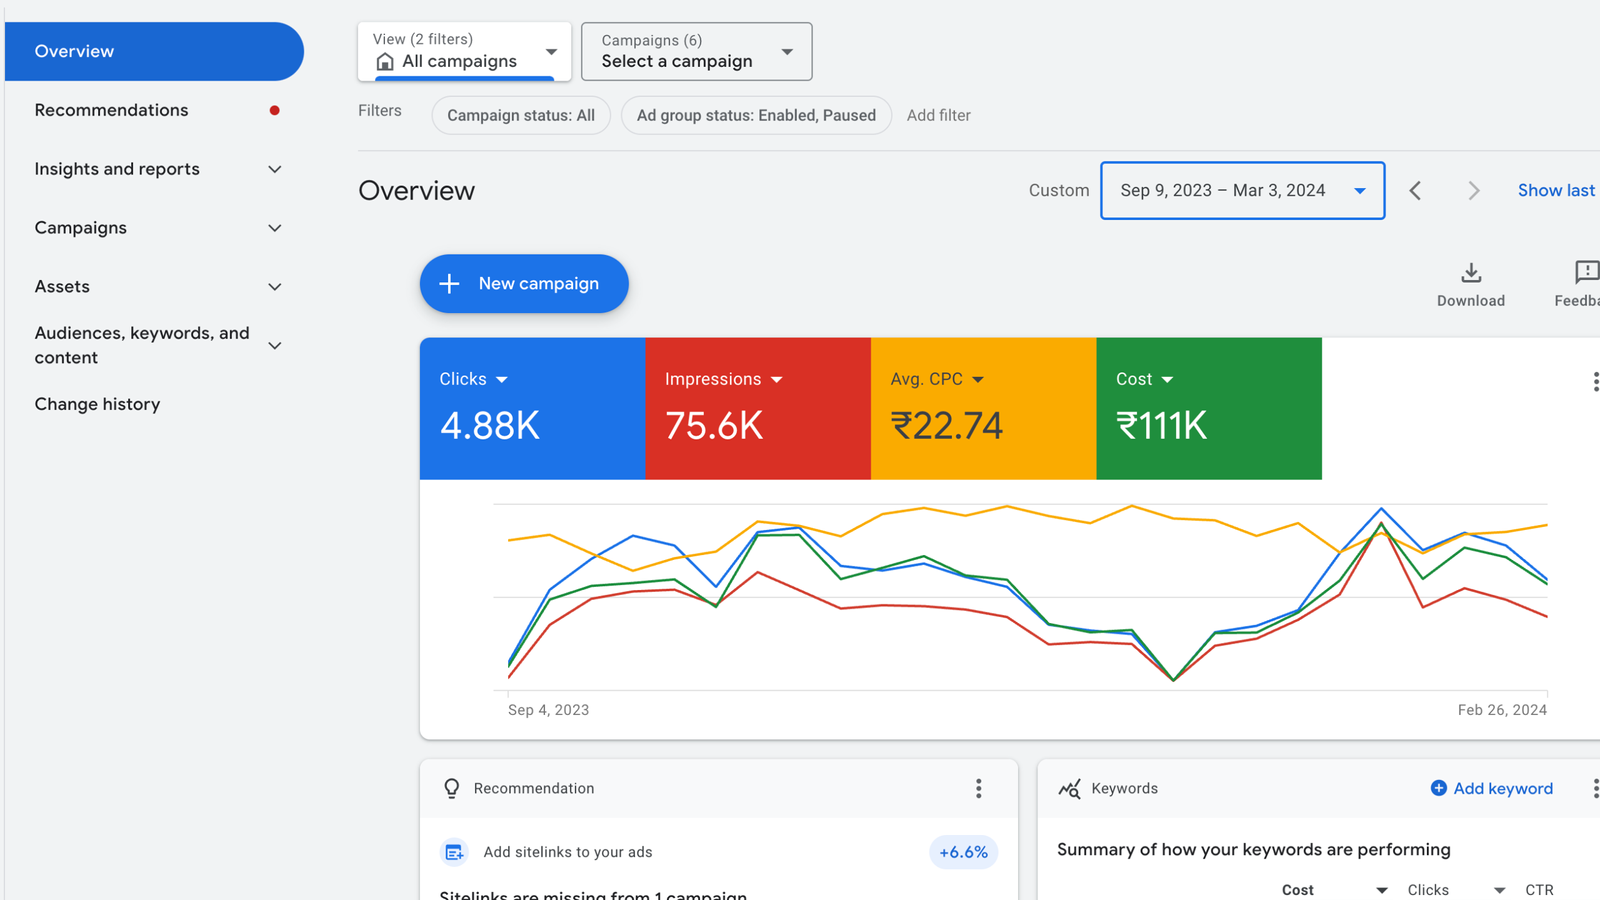Open Recommendation card three-dot menu

click(x=978, y=789)
